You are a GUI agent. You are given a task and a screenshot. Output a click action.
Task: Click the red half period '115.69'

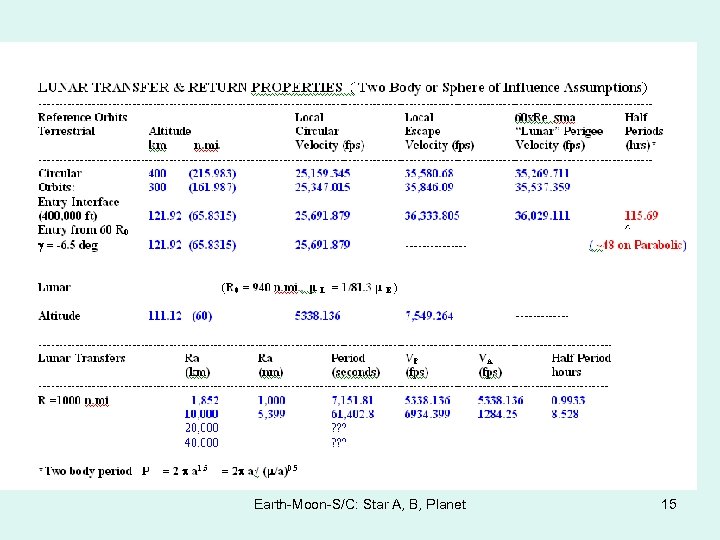coord(641,215)
